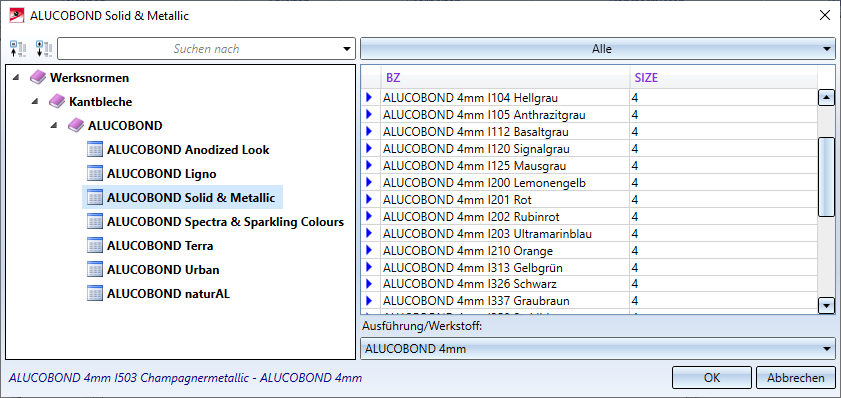The image size is (841, 398).
Task: Click table icon beside ALUCOBOND Spectra & Sparkling Colours
Action: point(95,222)
